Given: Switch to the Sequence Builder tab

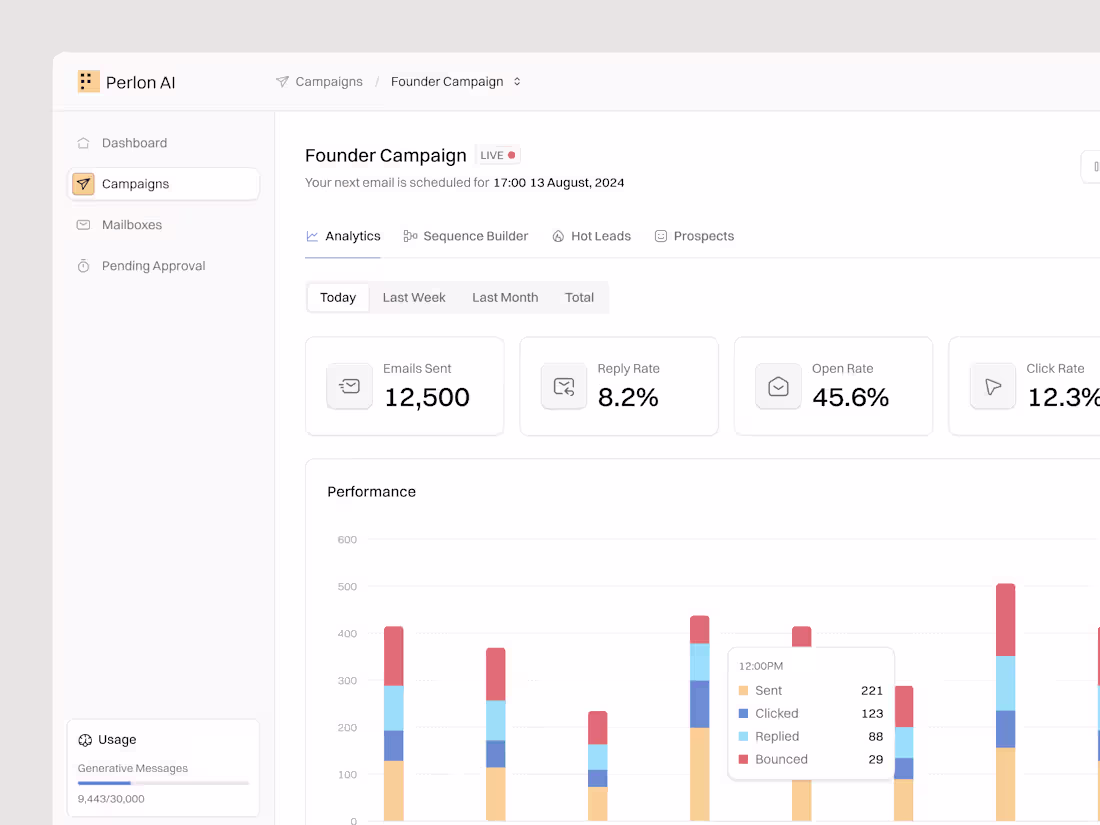Looking at the screenshot, I should (466, 236).
